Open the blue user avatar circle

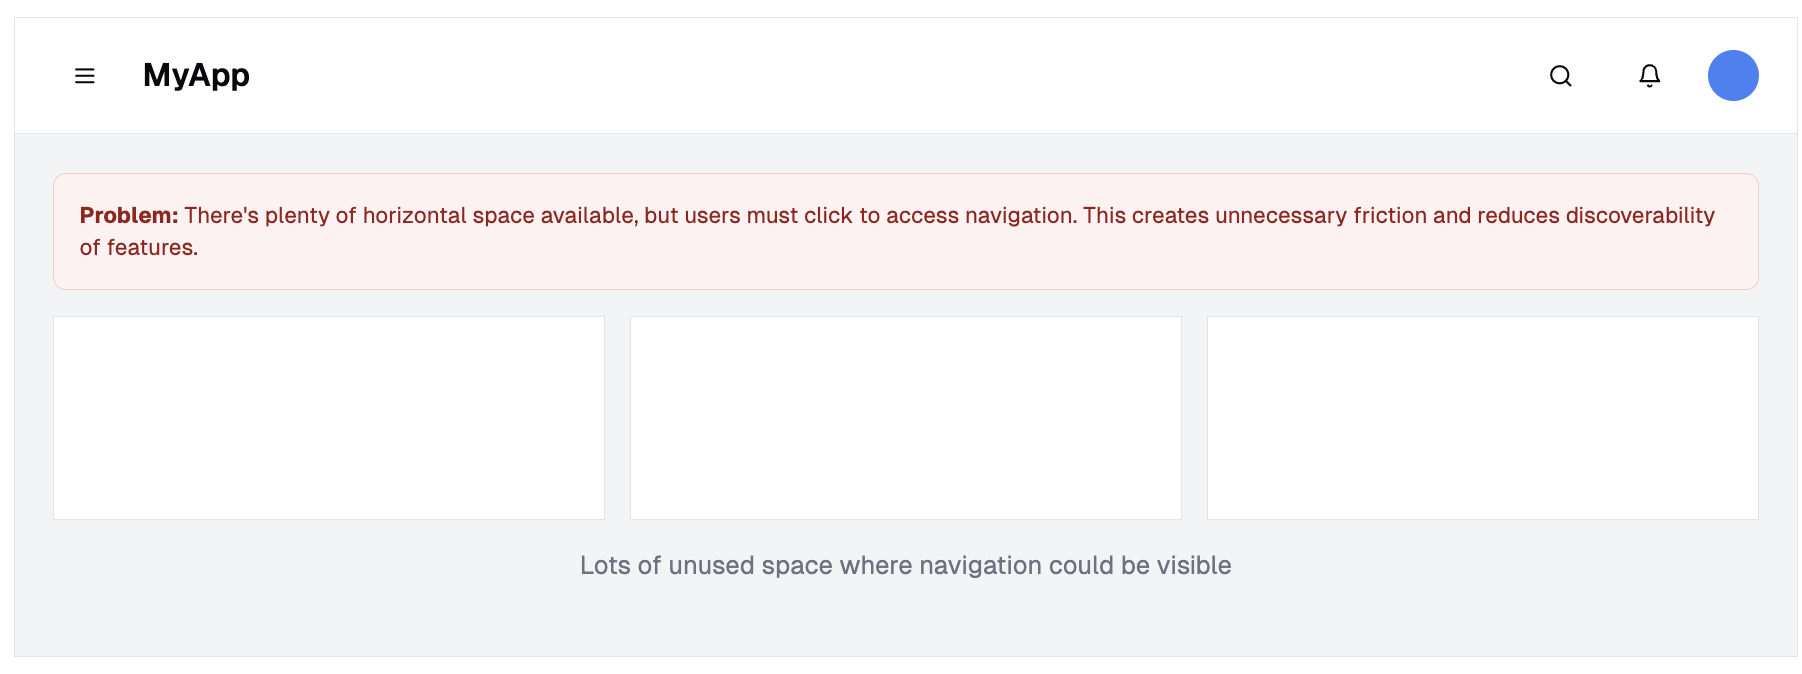point(1733,76)
